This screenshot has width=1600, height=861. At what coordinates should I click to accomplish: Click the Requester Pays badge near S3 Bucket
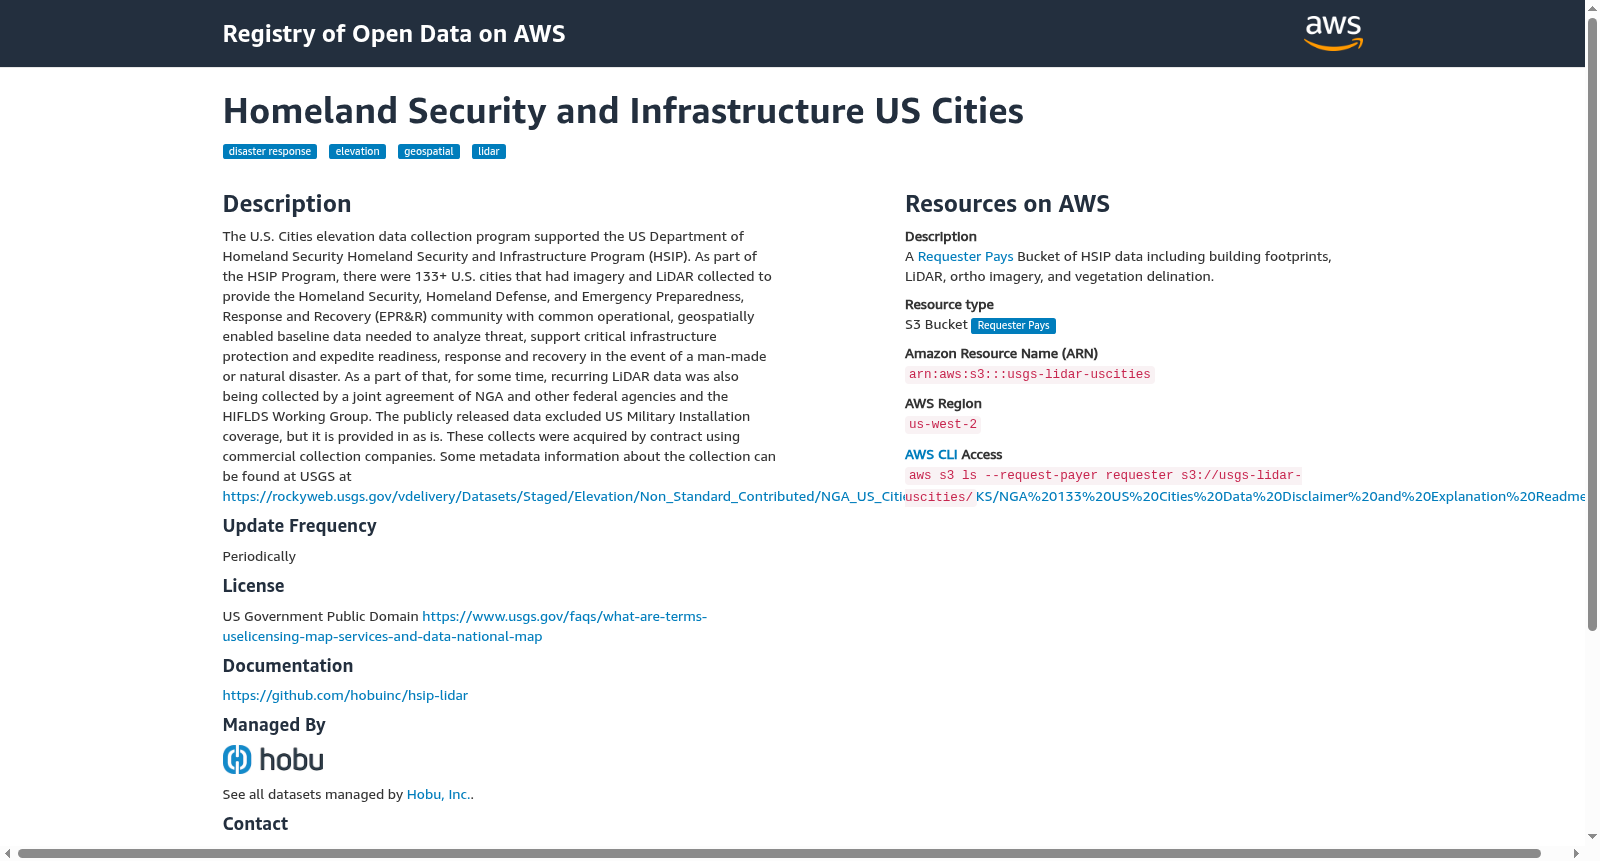click(1013, 326)
